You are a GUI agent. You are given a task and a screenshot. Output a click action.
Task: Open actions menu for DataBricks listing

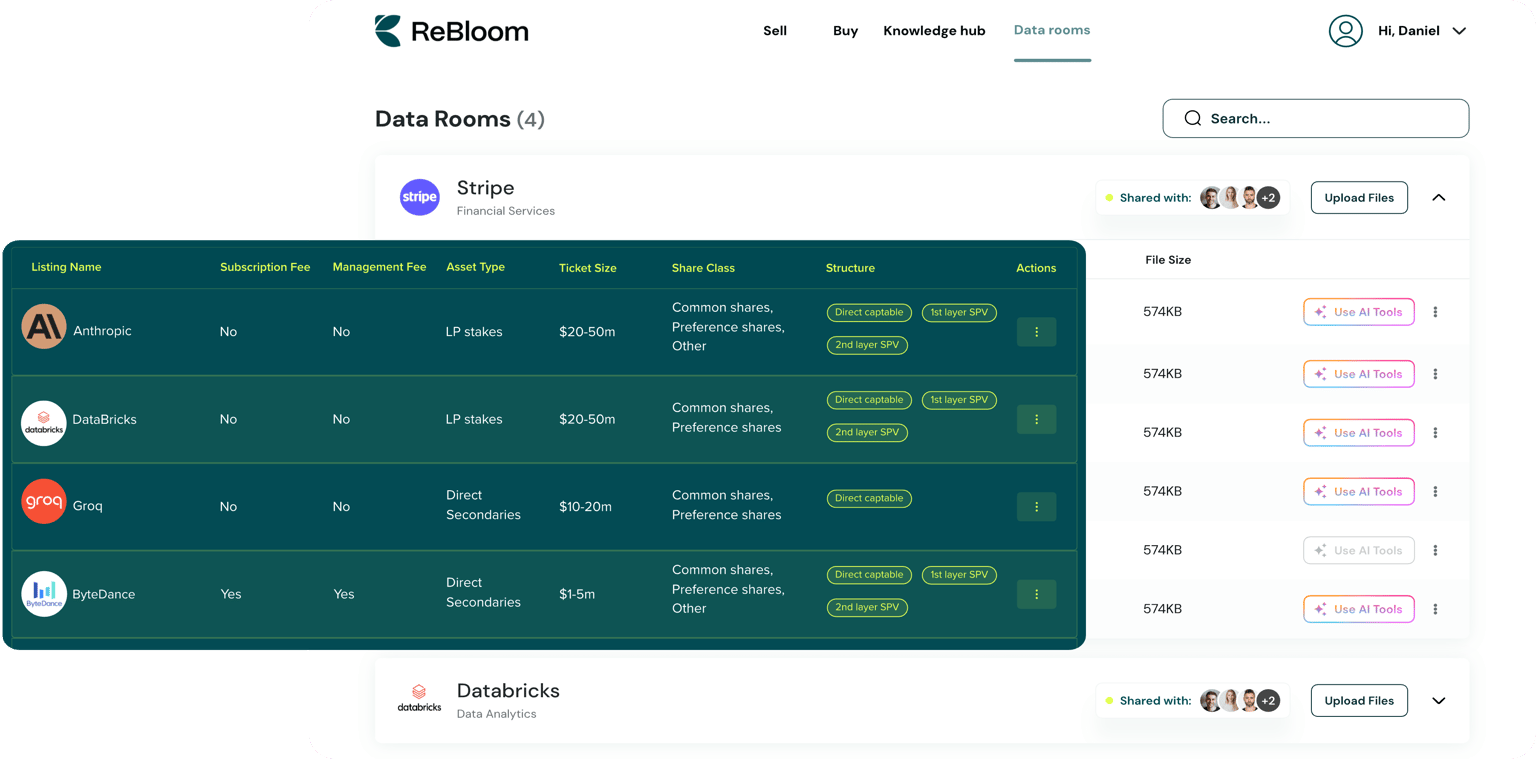1036,419
